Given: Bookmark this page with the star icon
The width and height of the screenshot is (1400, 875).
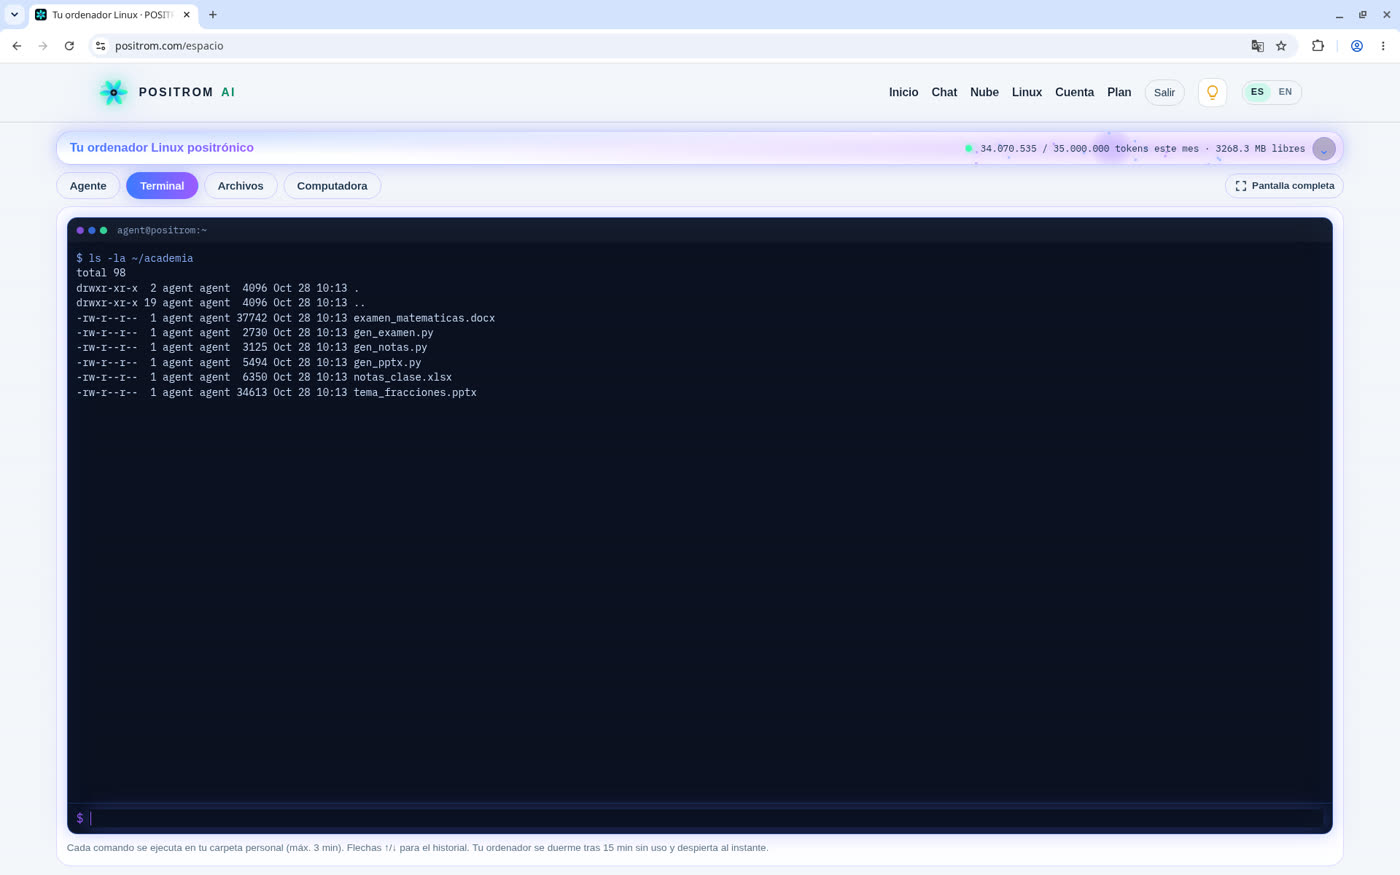Looking at the screenshot, I should [x=1281, y=46].
